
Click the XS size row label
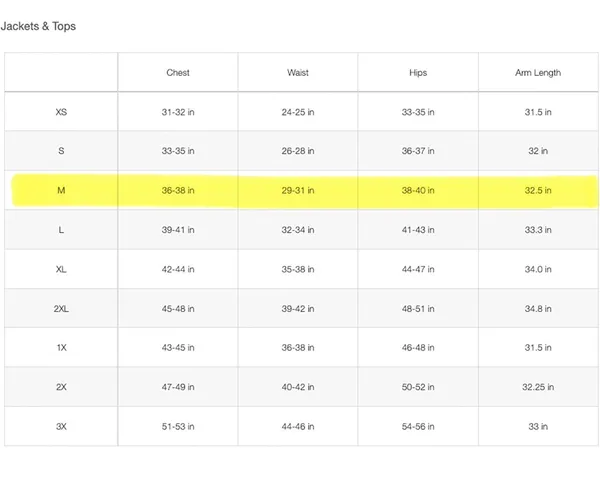pyautogui.click(x=61, y=112)
